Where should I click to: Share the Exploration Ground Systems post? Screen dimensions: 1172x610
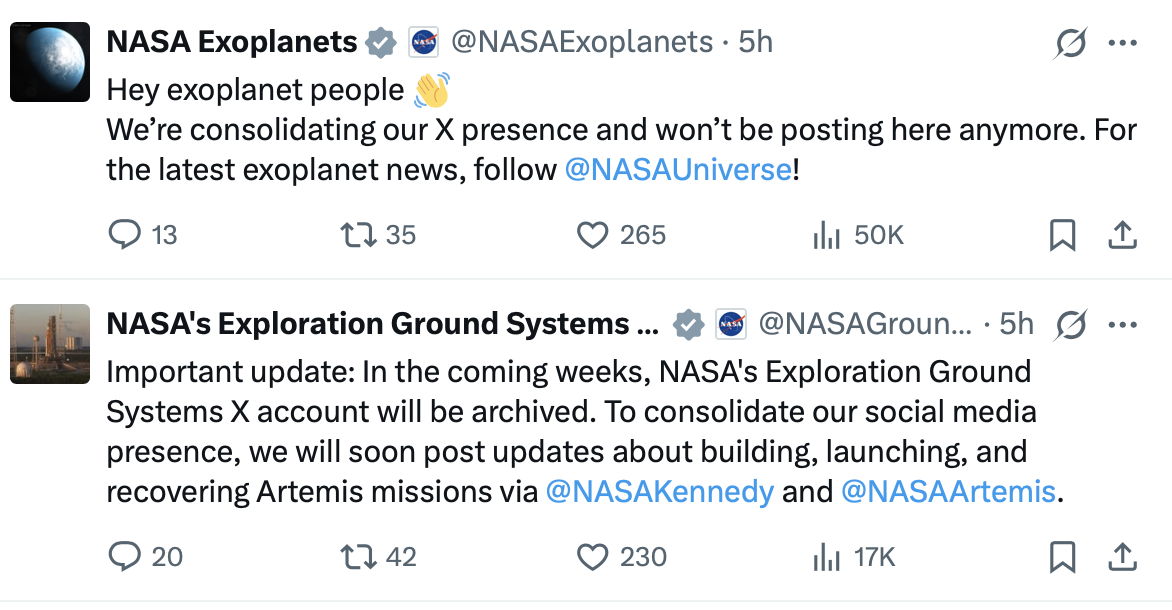(x=1122, y=557)
